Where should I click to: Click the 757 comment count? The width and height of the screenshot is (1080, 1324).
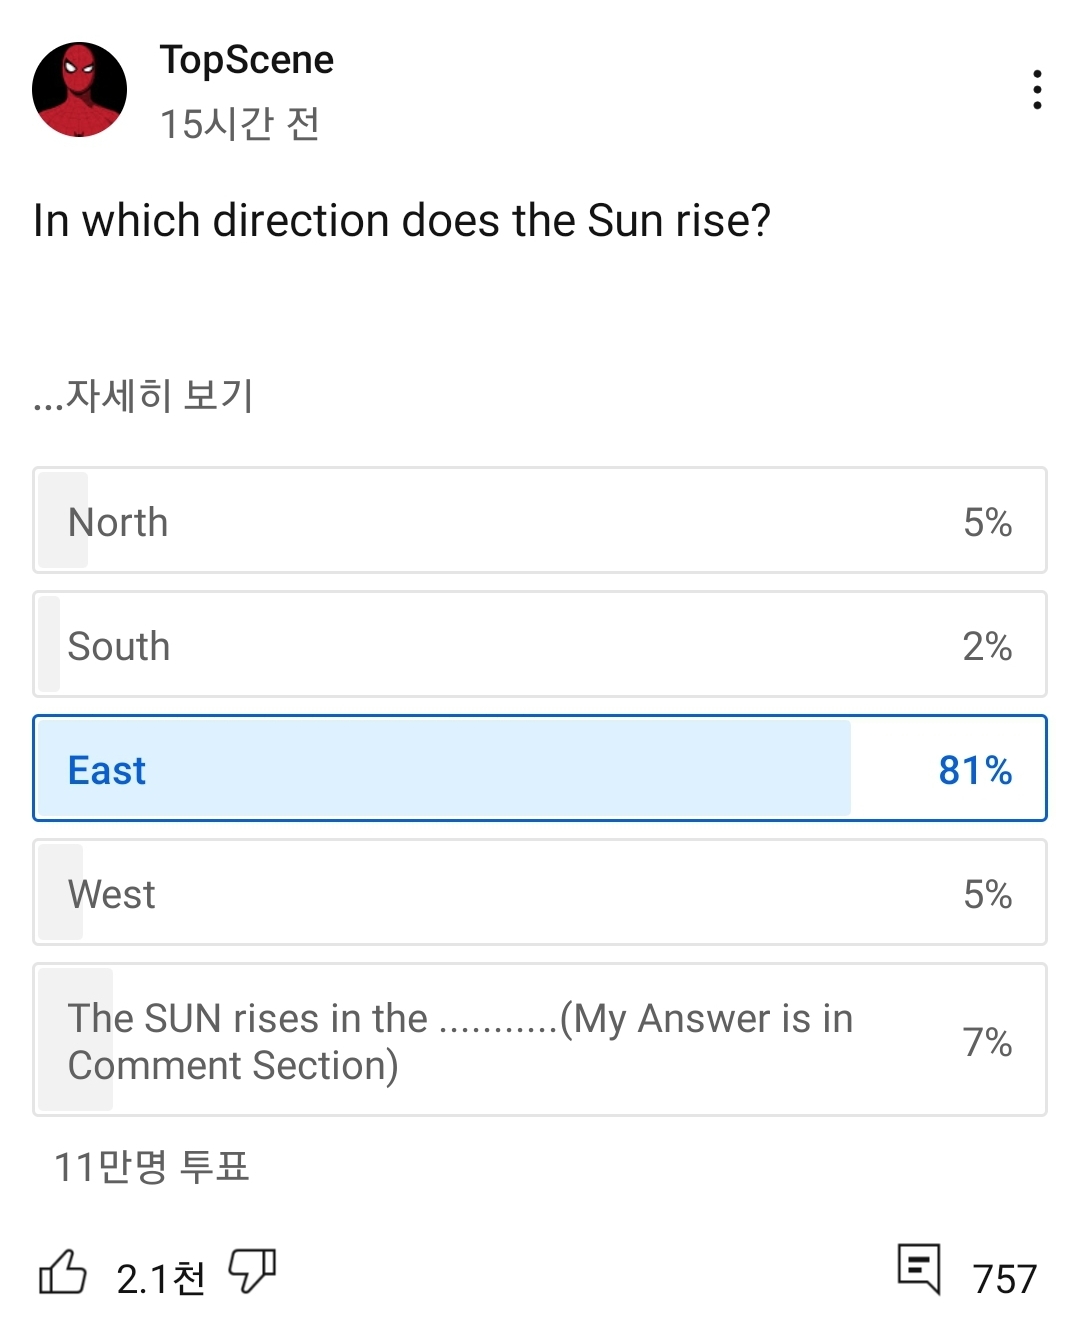click(x=1004, y=1279)
